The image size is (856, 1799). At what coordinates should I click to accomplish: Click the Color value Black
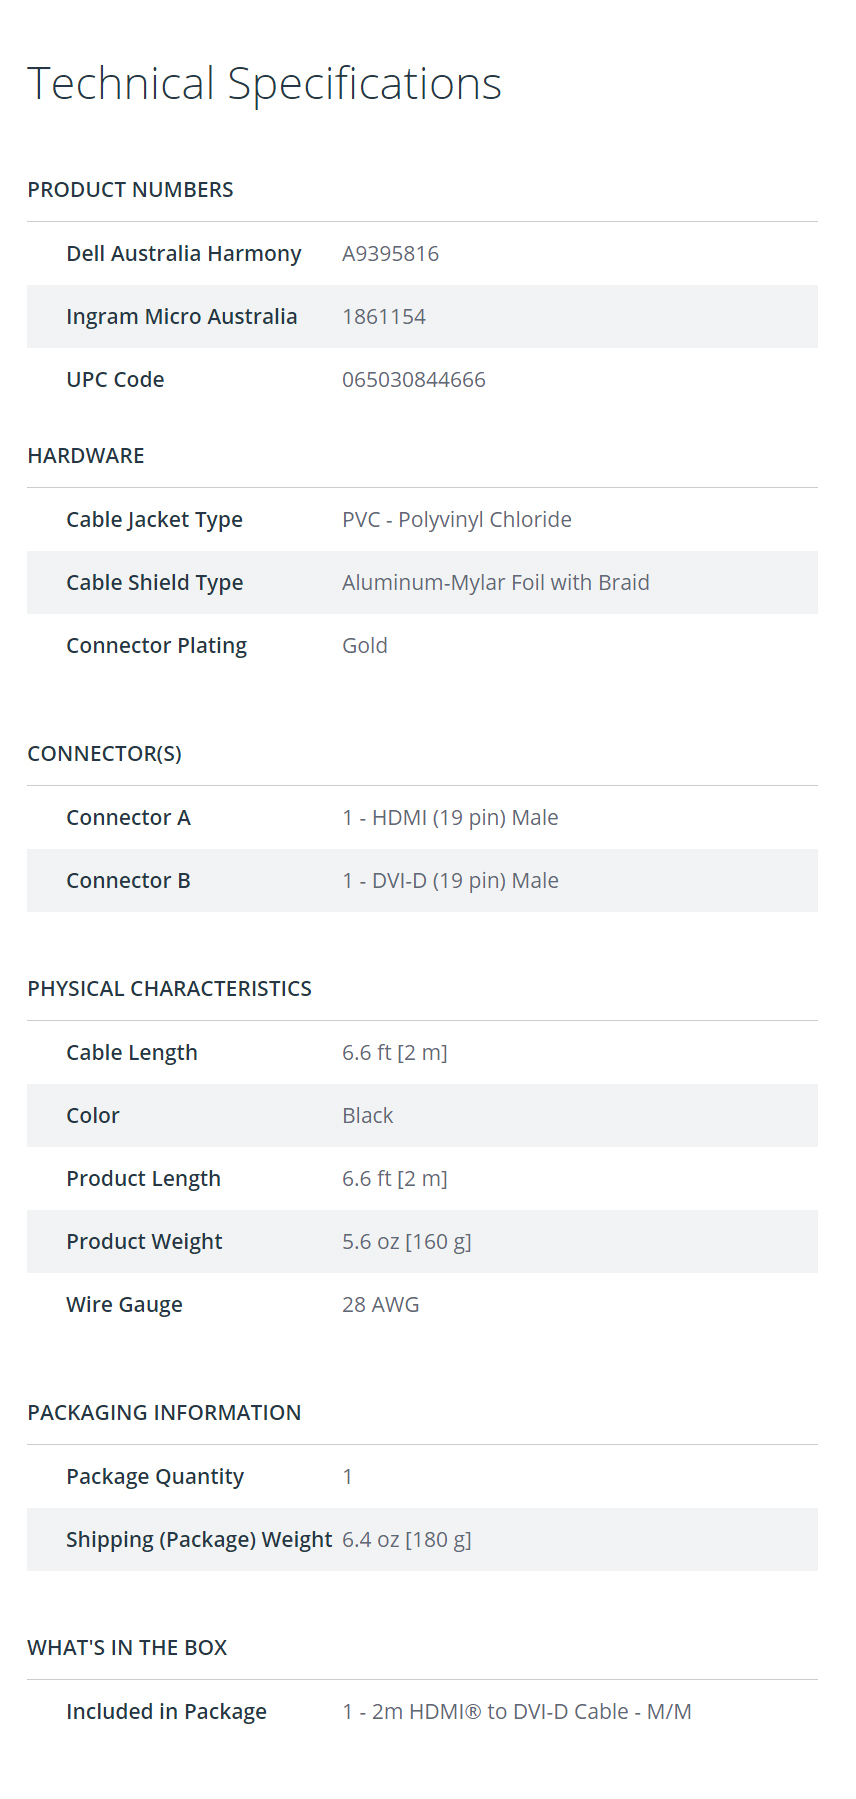368,1116
